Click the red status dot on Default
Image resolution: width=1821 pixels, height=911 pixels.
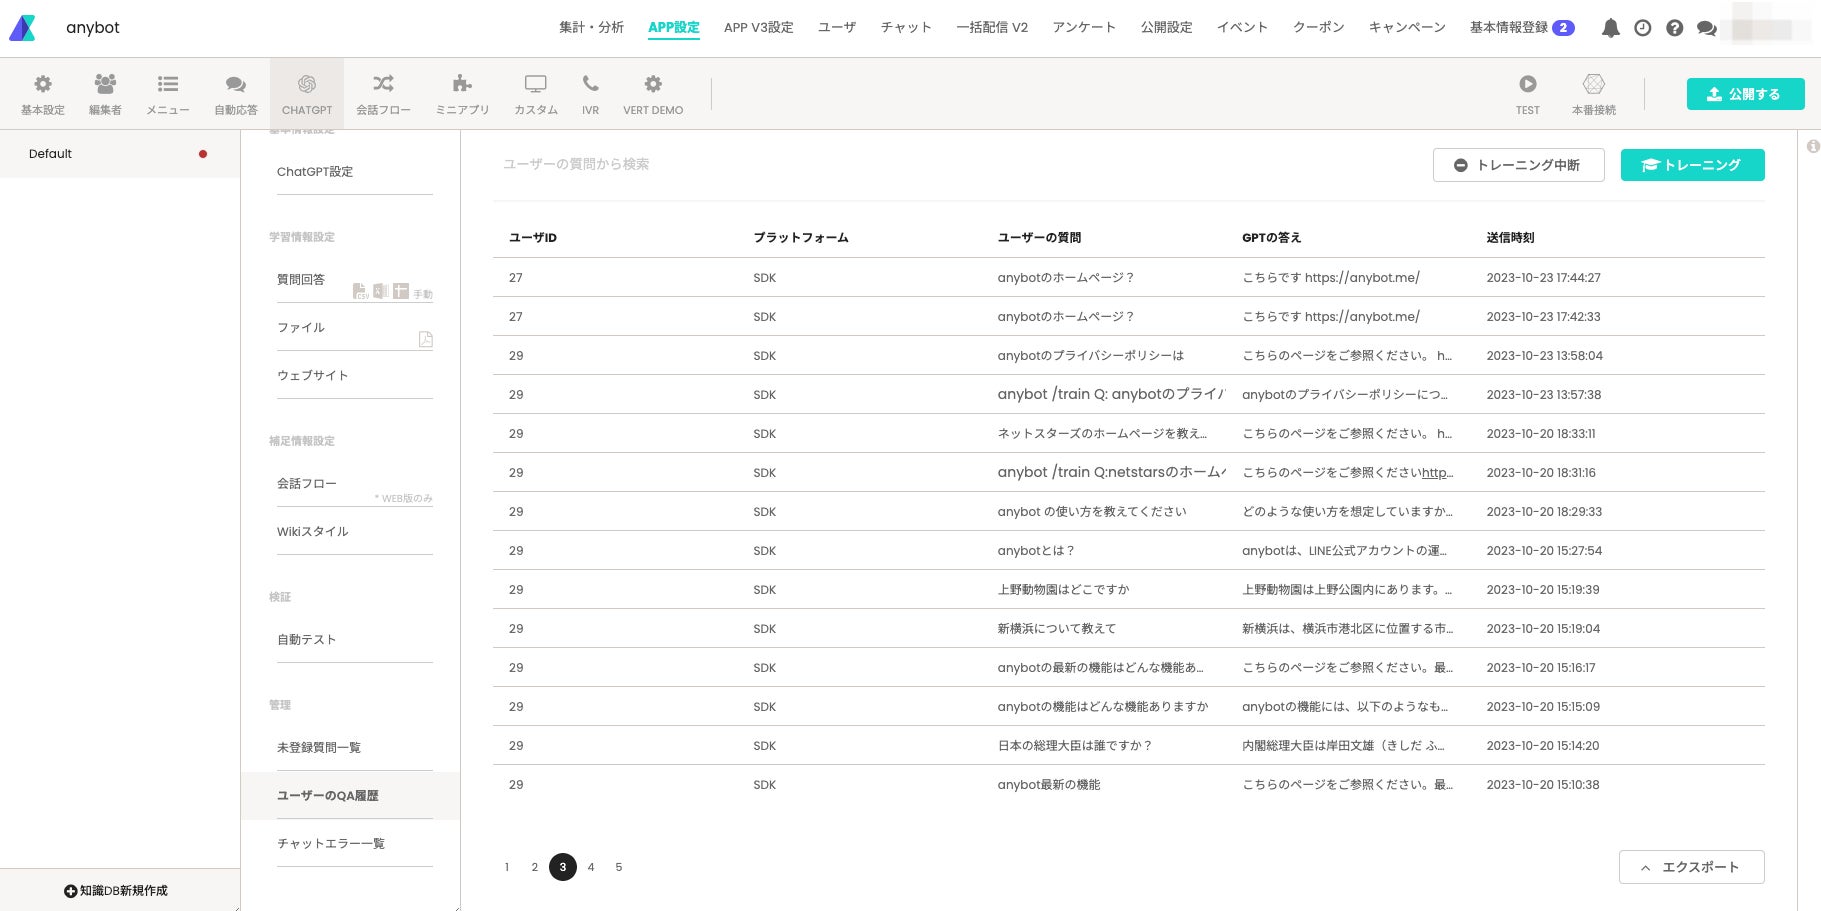[203, 154]
